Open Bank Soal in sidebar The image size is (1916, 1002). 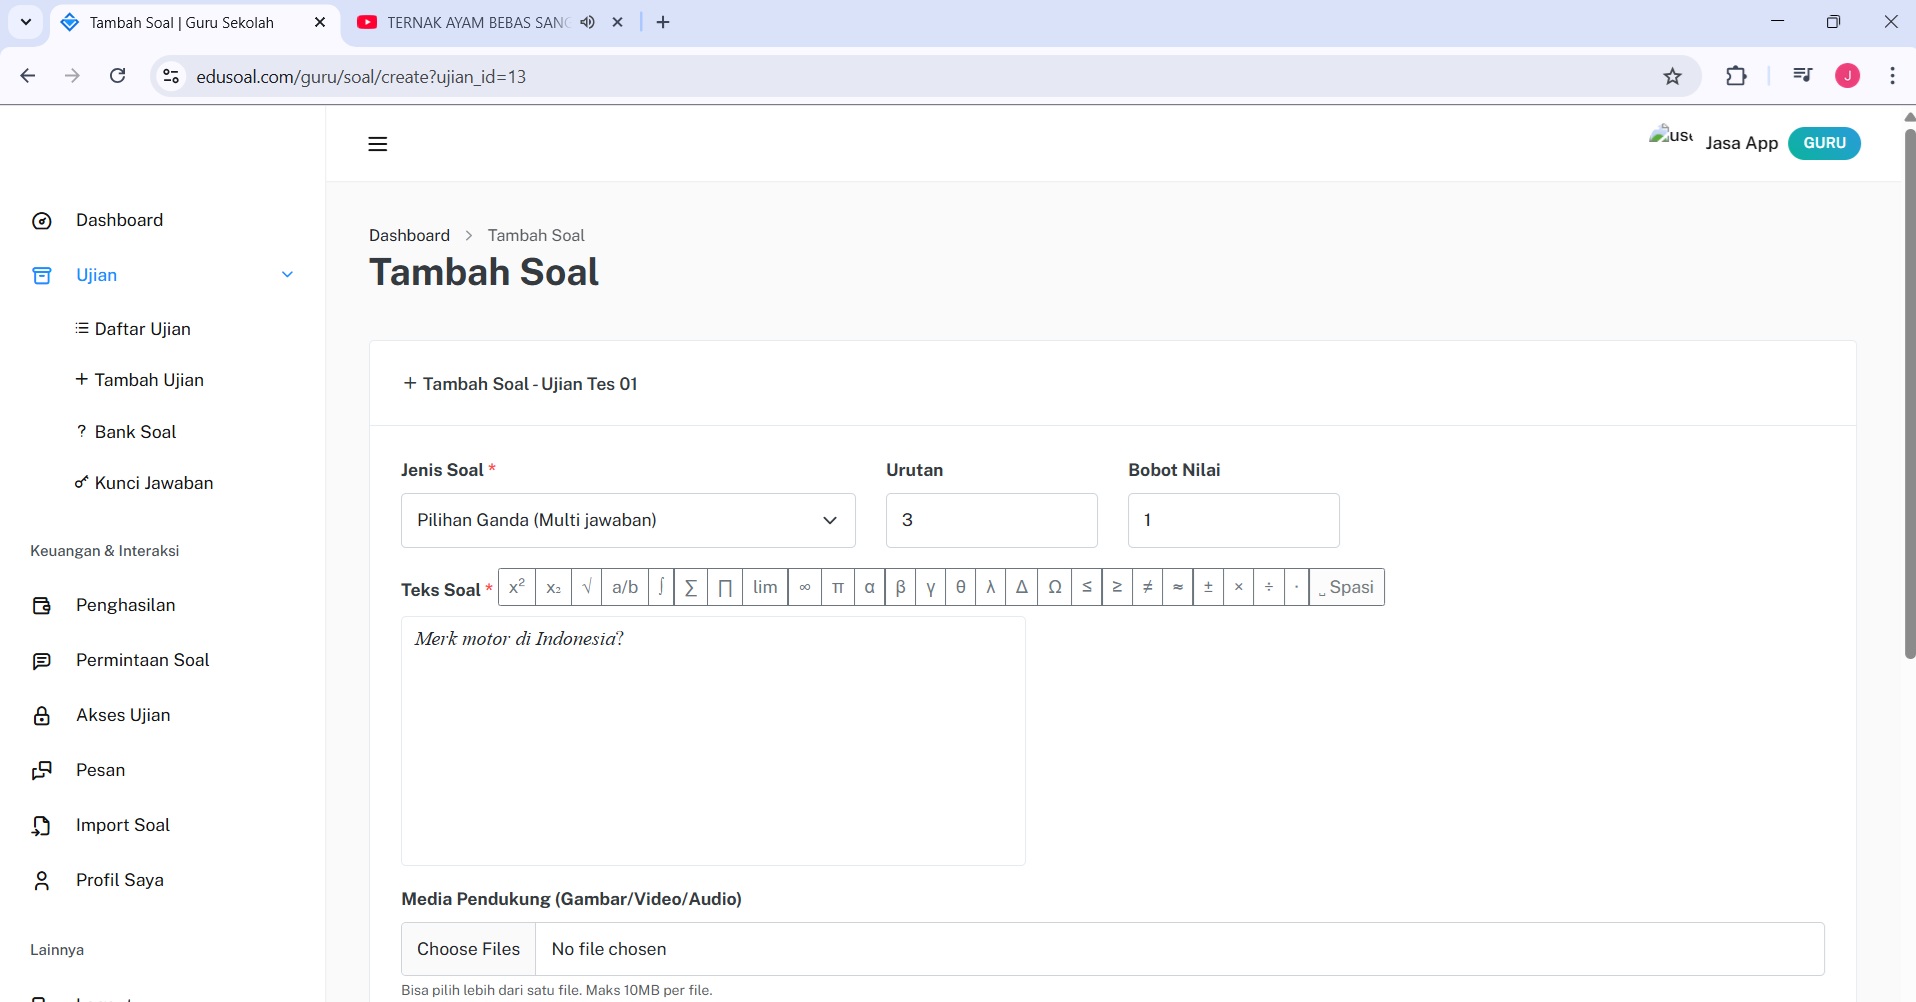point(135,432)
